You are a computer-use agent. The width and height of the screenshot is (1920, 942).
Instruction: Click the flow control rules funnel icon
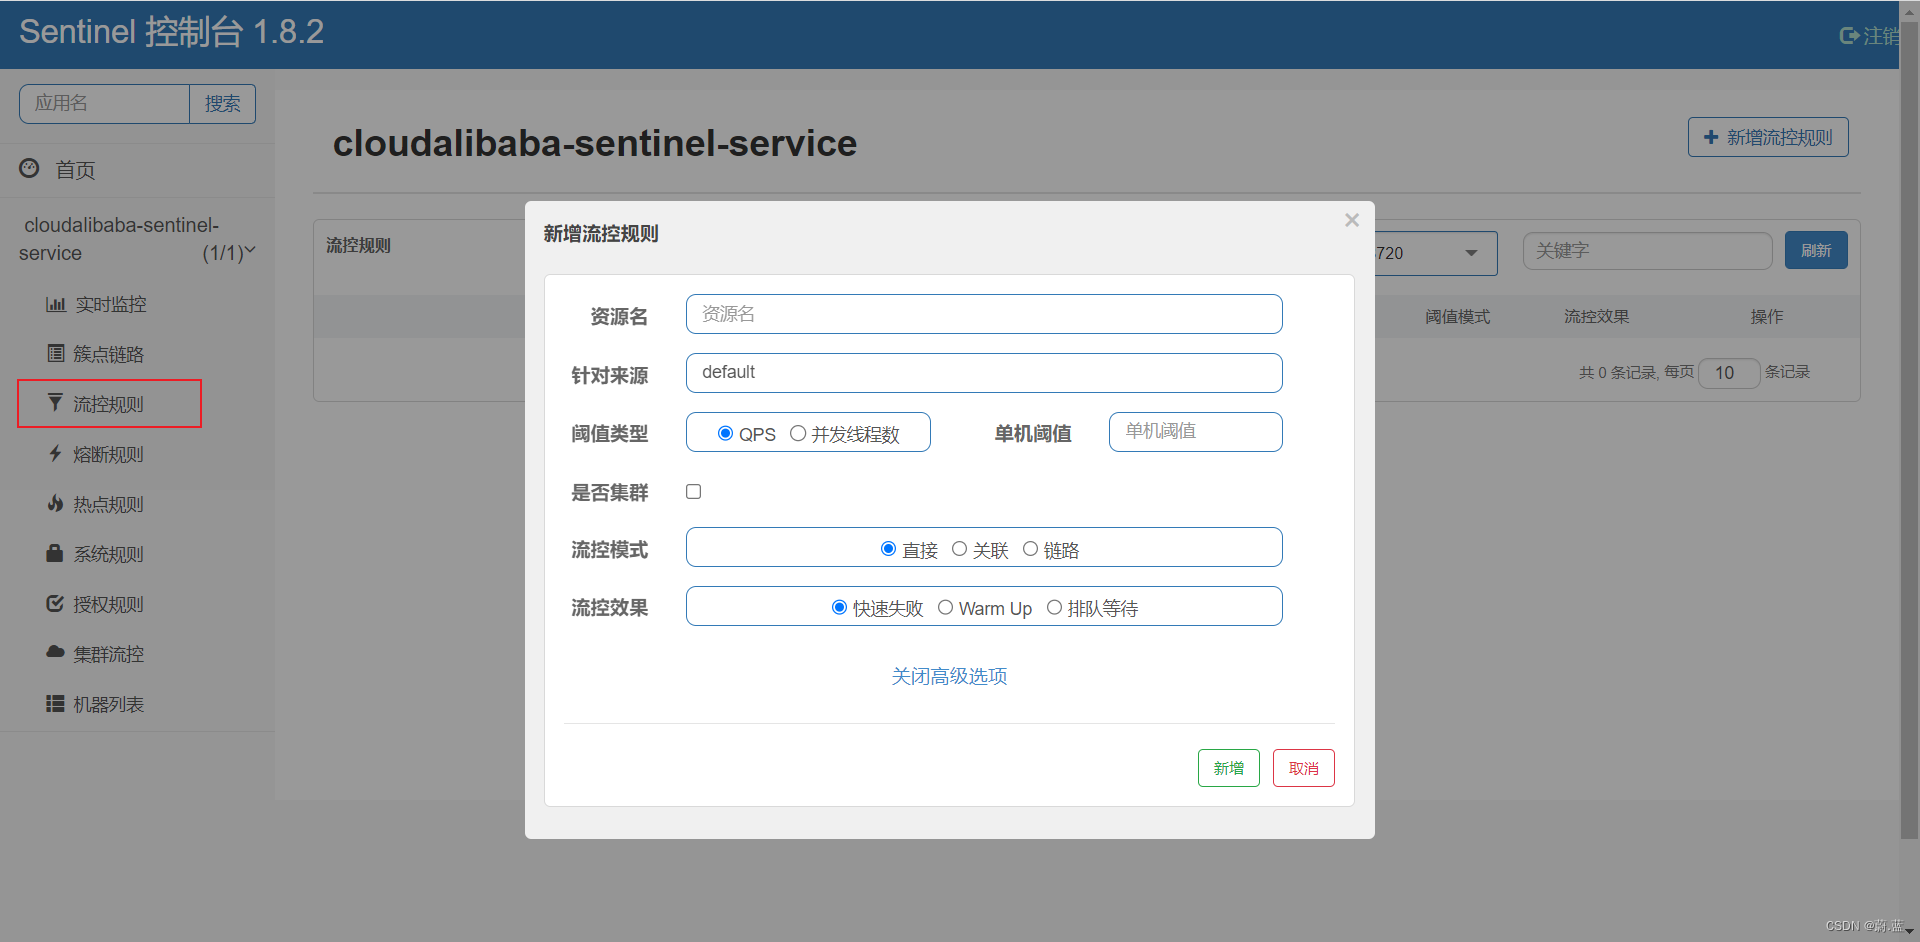(x=56, y=403)
